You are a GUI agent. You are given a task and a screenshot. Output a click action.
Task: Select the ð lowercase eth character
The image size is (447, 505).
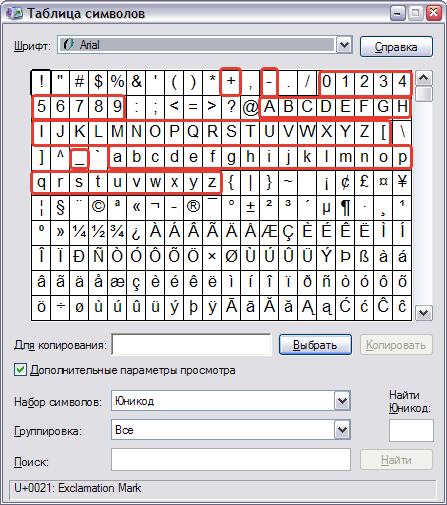(307, 282)
